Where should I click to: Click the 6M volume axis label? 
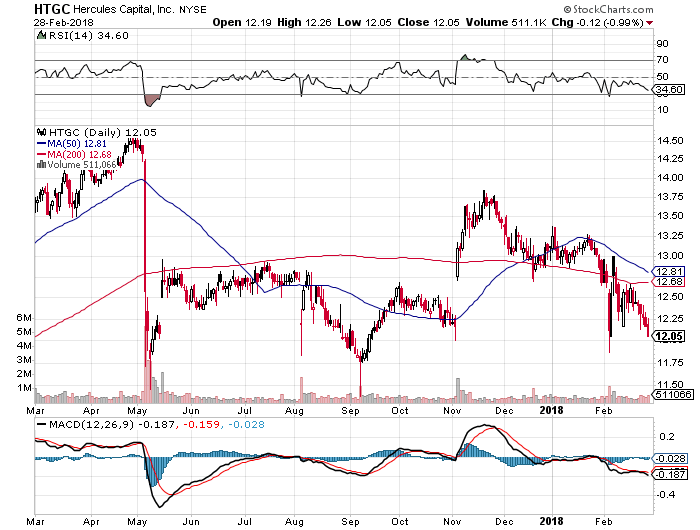click(24, 318)
